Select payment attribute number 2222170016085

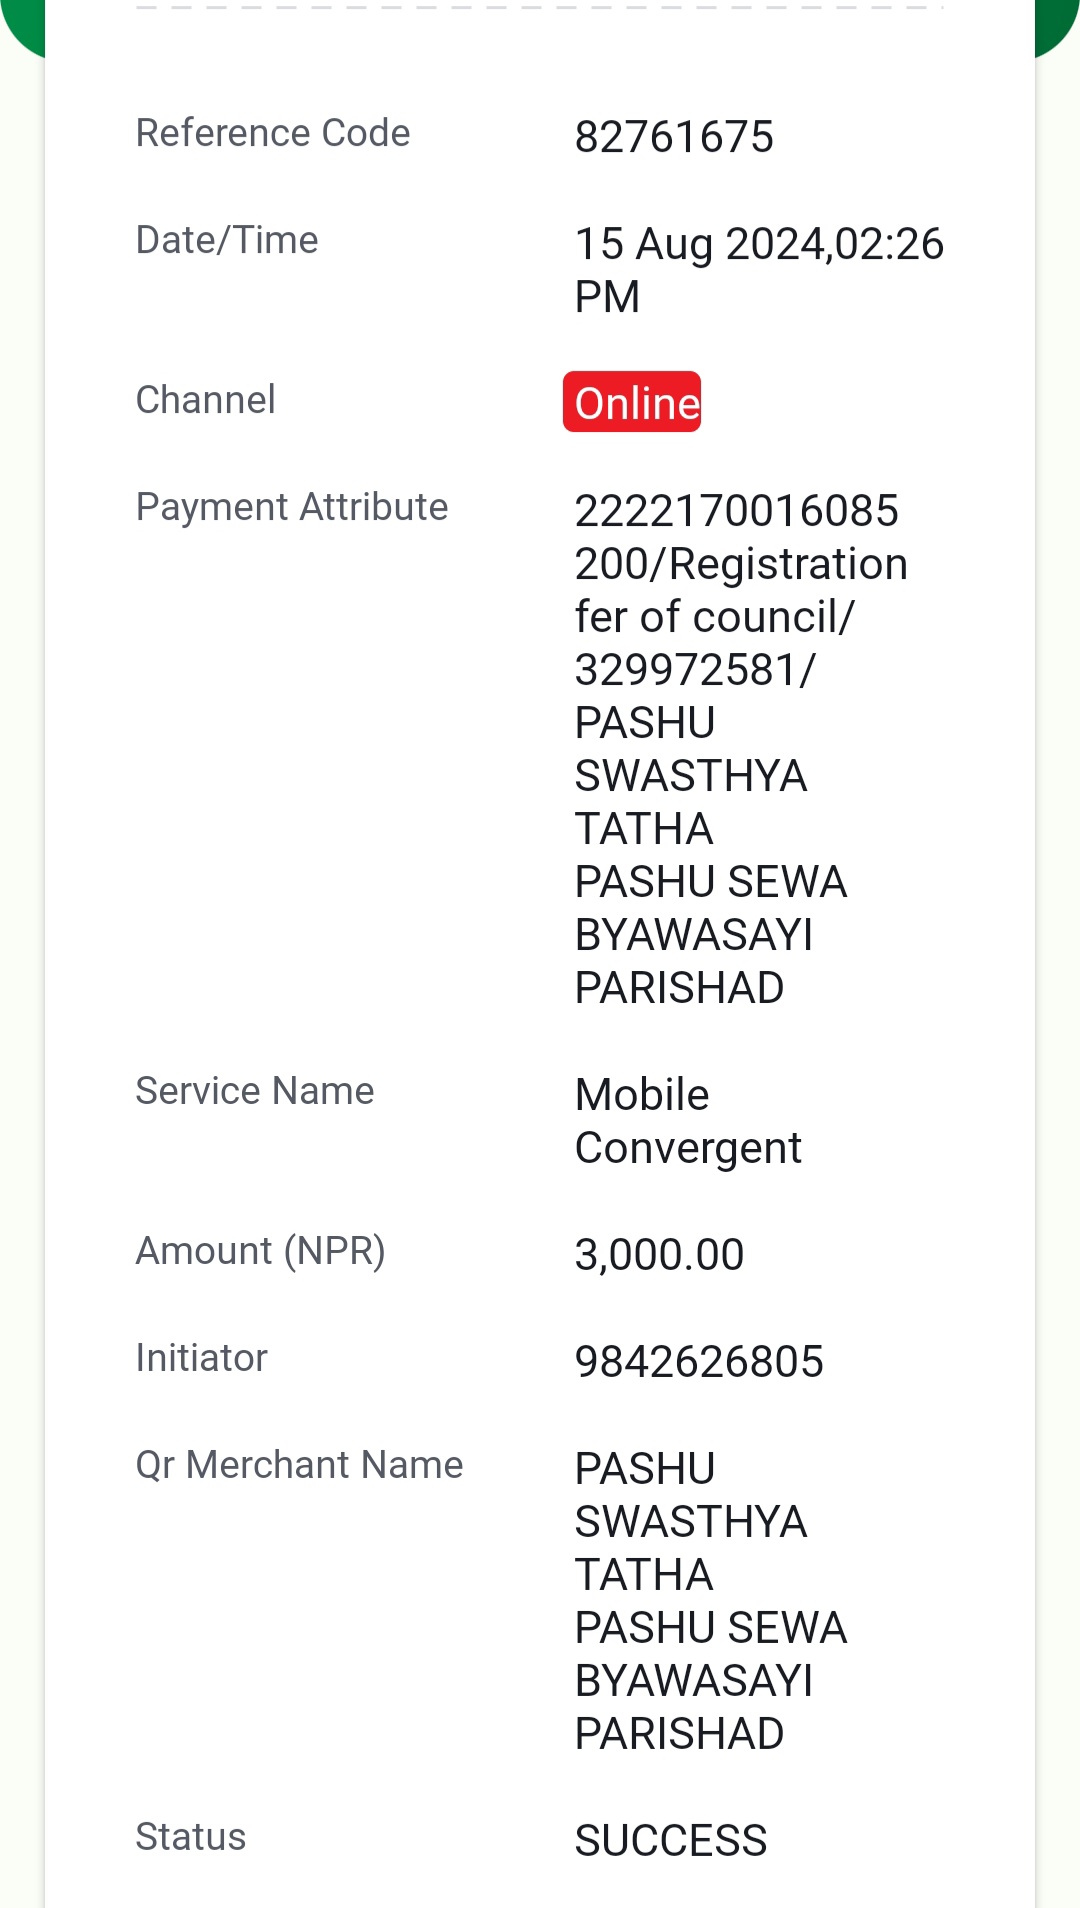pyautogui.click(x=737, y=511)
